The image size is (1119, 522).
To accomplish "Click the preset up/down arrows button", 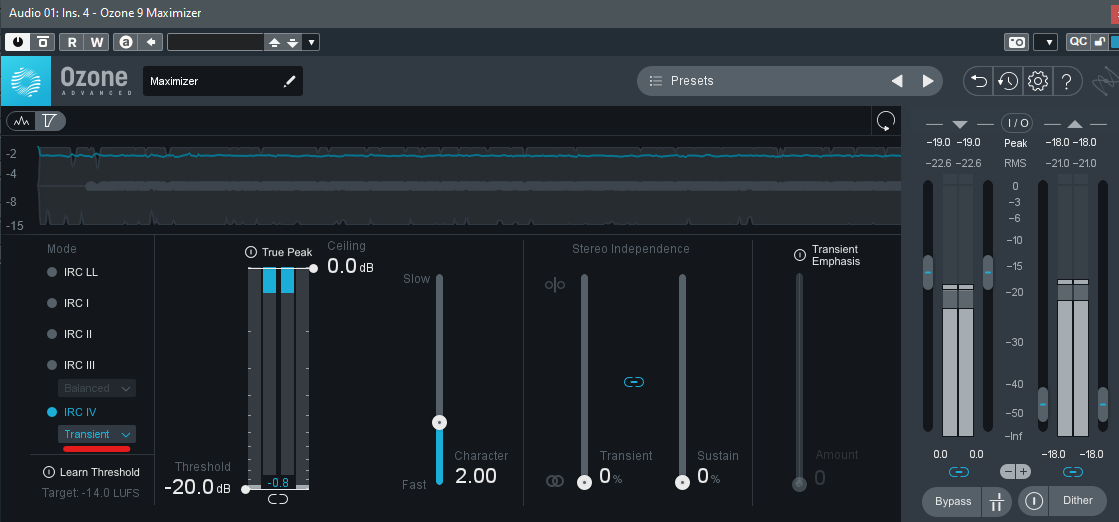I will (283, 42).
